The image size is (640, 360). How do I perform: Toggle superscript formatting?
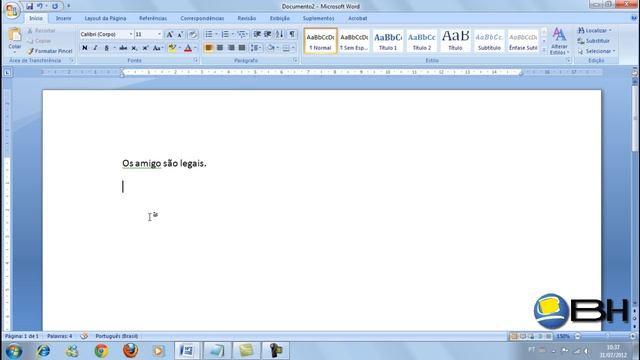tap(145, 48)
